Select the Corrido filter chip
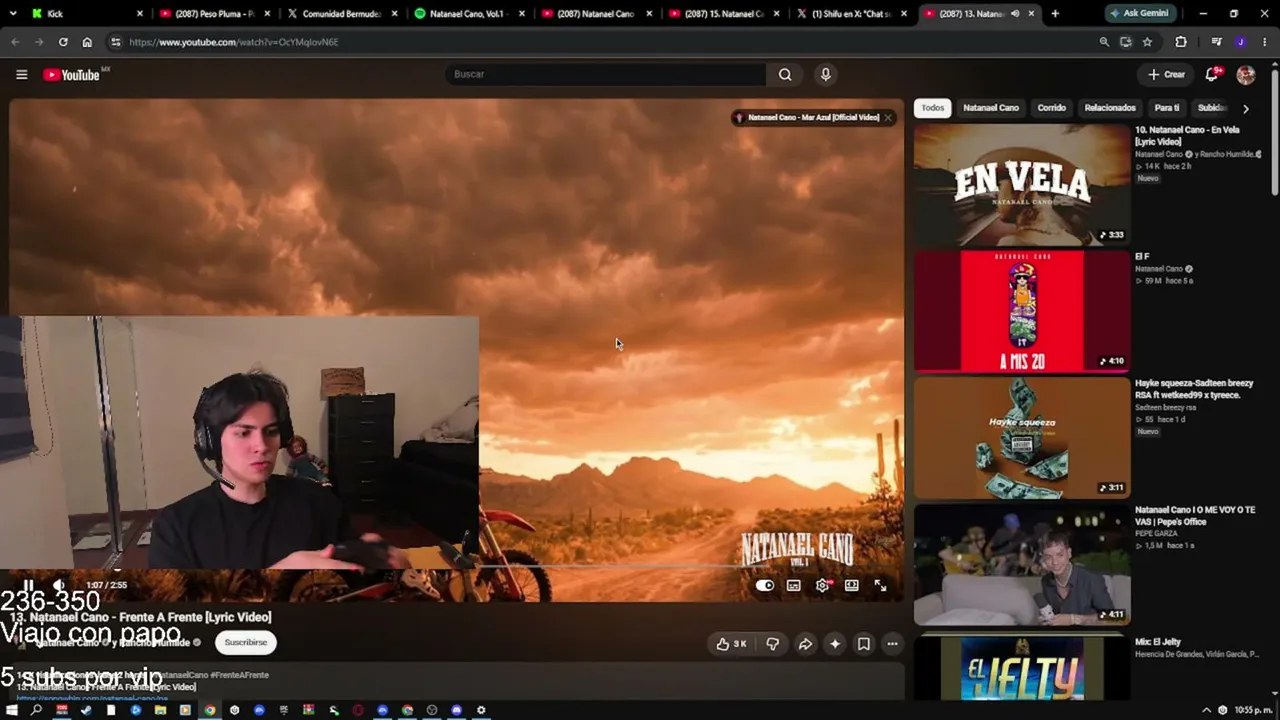Viewport: 1280px width, 720px height. point(1051,108)
